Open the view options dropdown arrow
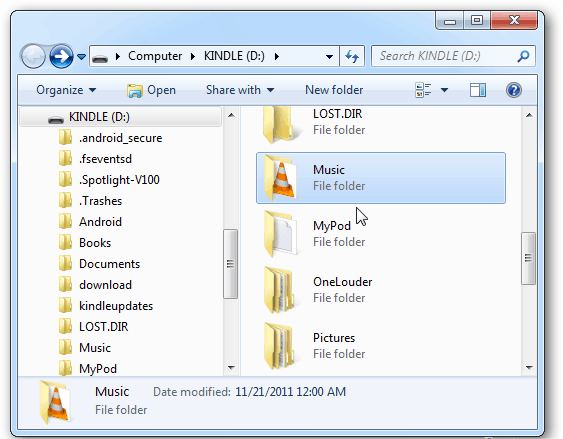This screenshot has width=563, height=439. 444,90
